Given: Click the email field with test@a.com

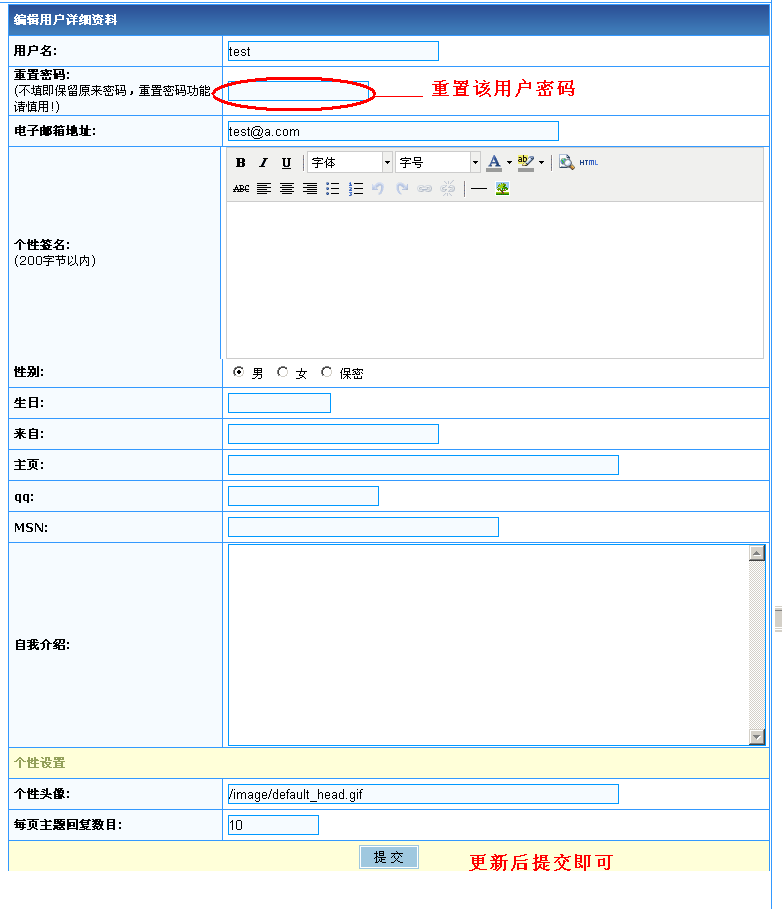Looking at the screenshot, I should [394, 131].
